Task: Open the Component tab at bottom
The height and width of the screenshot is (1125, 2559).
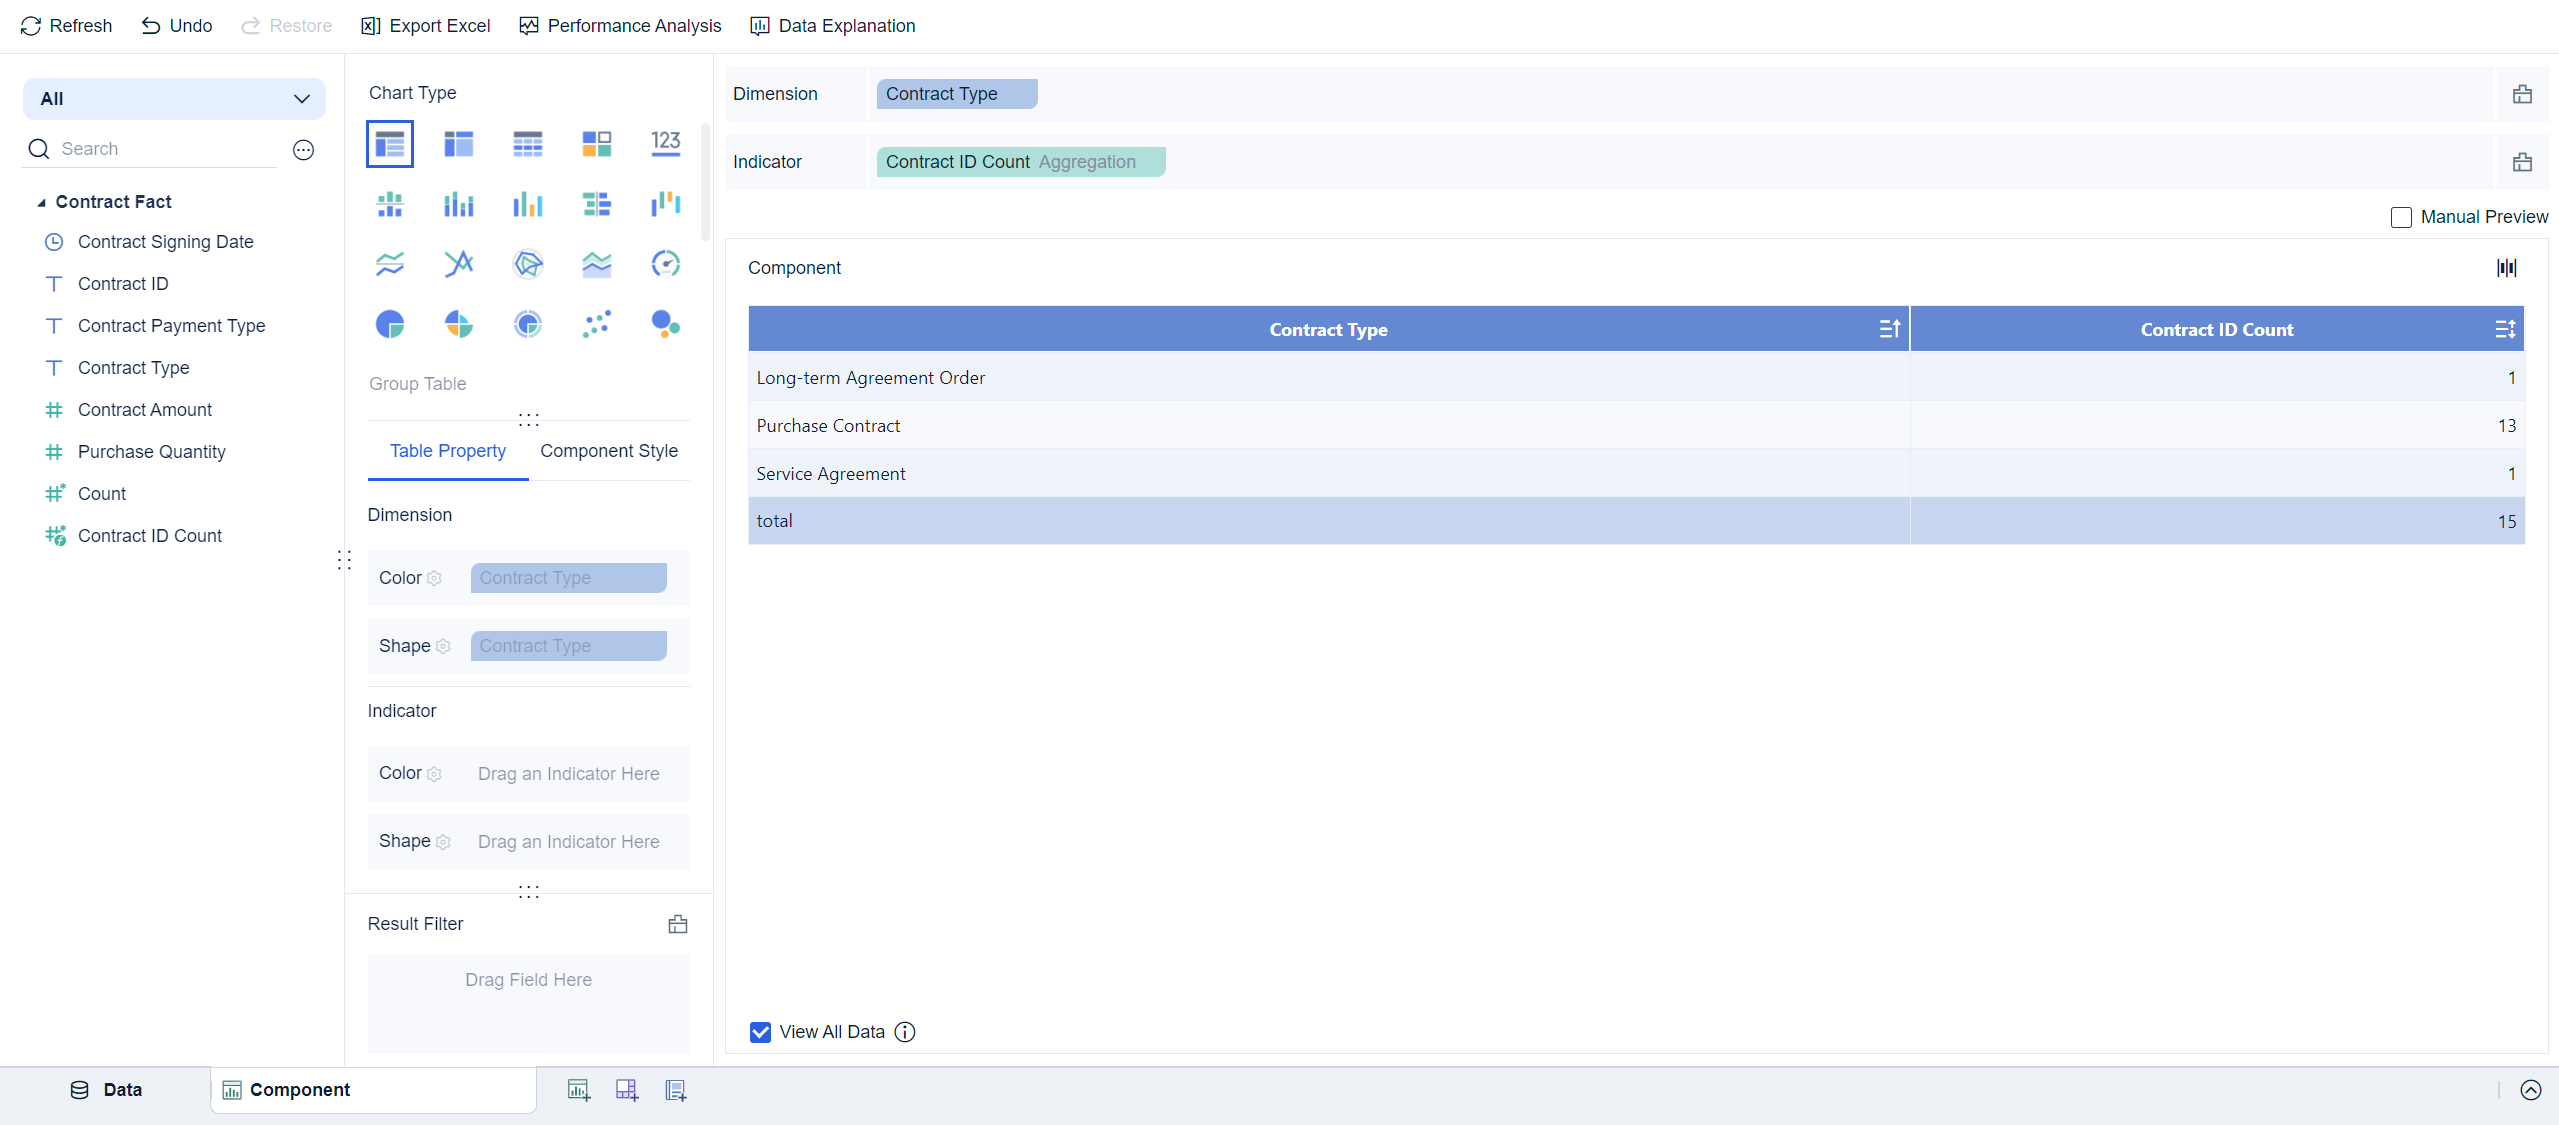Action: tap(373, 1090)
